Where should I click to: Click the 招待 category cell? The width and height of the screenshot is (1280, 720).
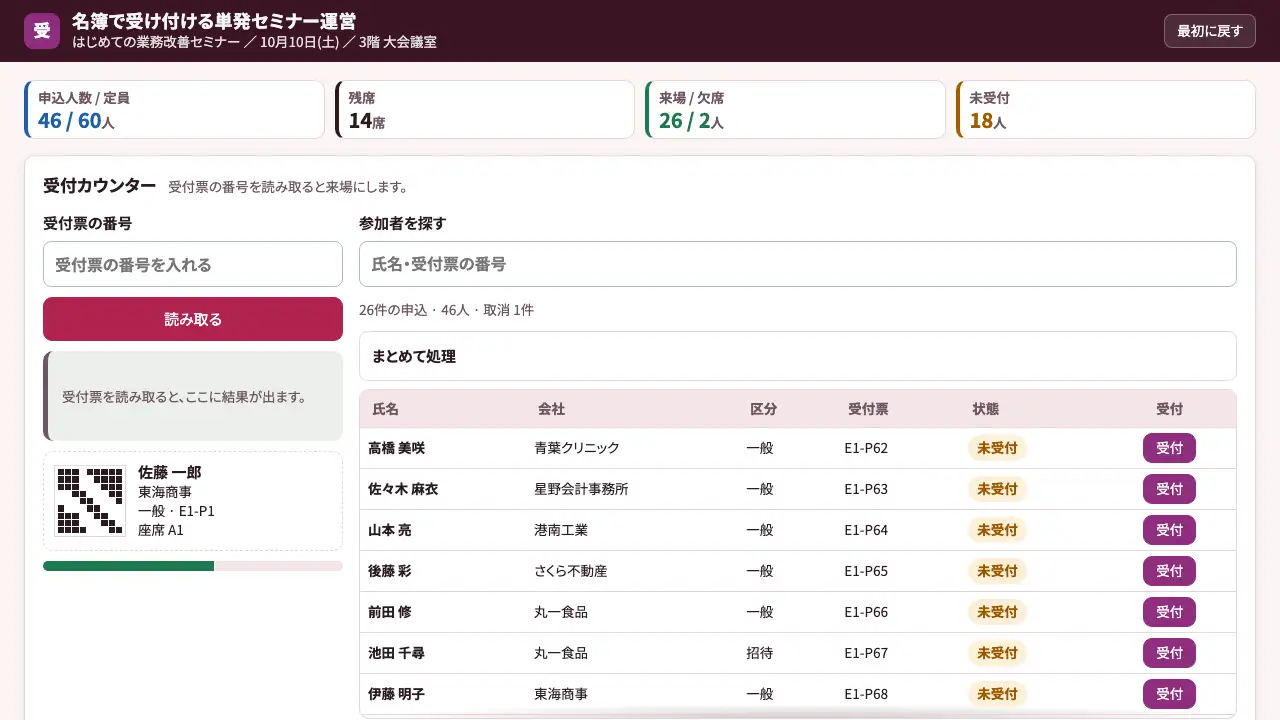759,653
